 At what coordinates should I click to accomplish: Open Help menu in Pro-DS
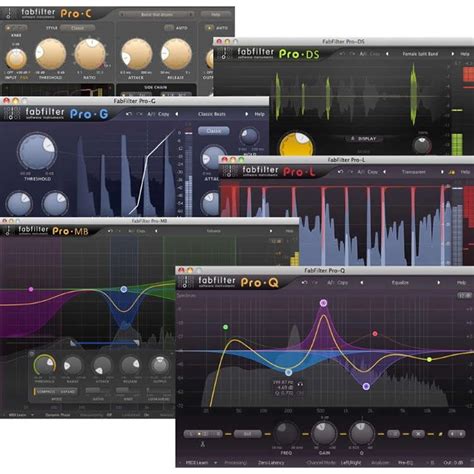[465, 54]
